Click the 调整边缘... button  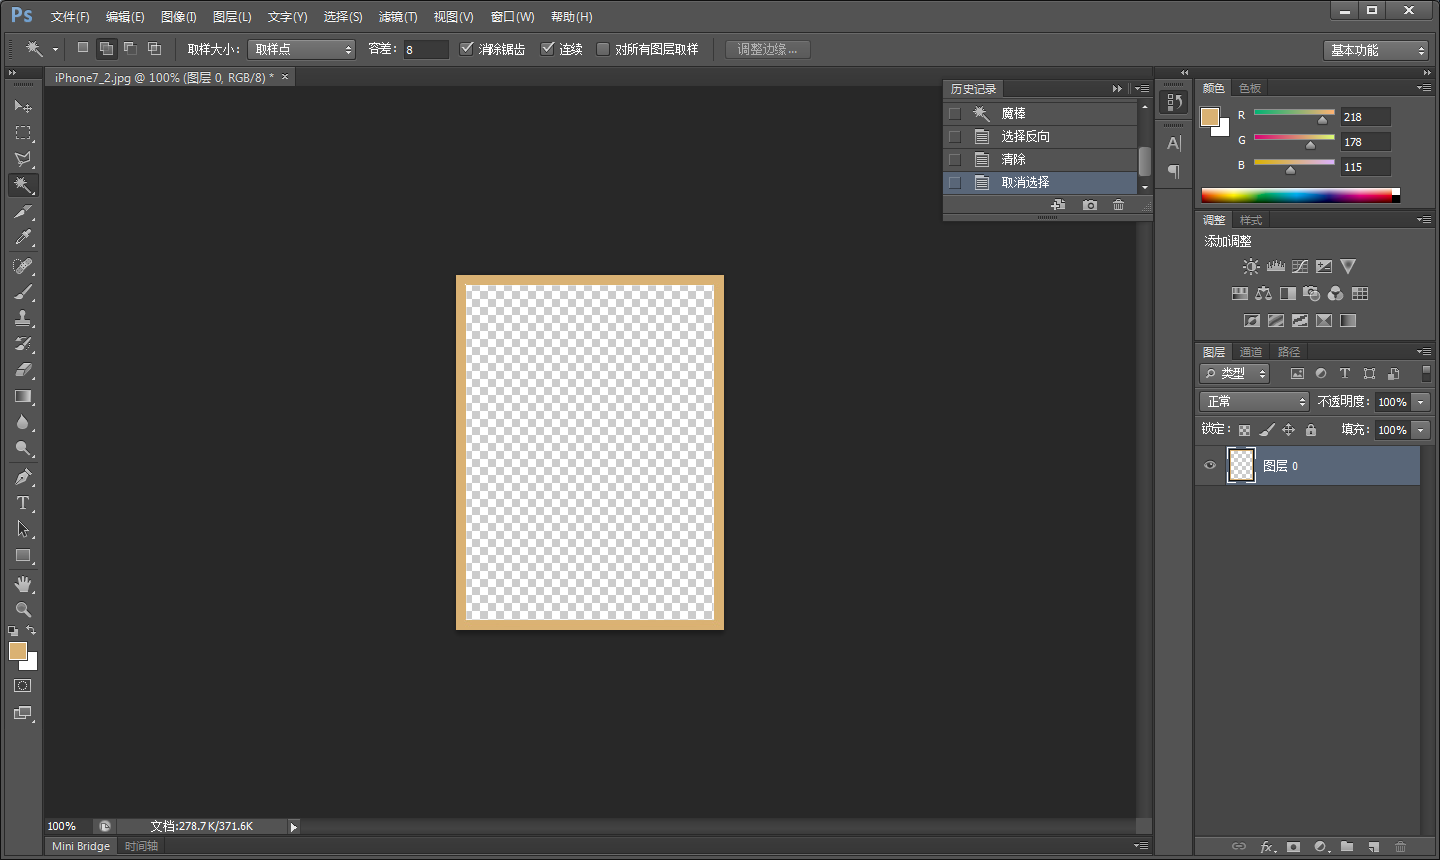coord(767,49)
